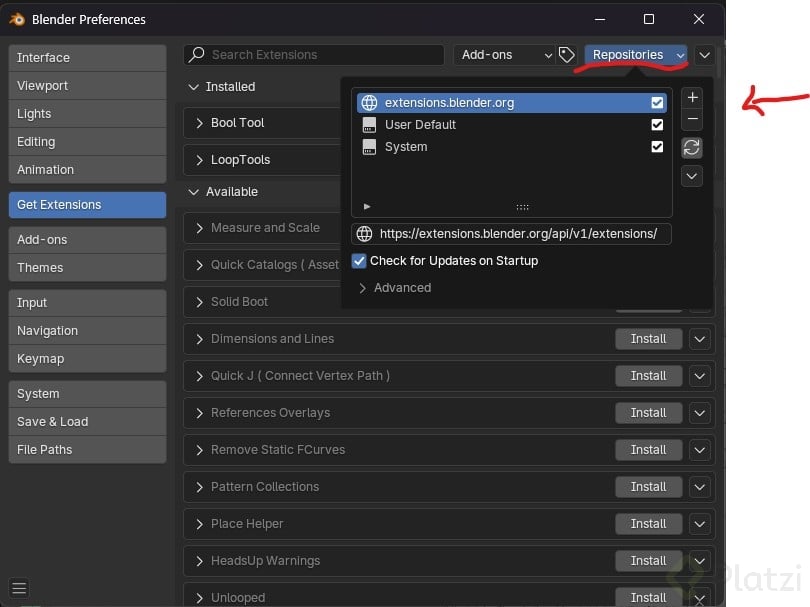Collapse the Installed section

click(193, 87)
